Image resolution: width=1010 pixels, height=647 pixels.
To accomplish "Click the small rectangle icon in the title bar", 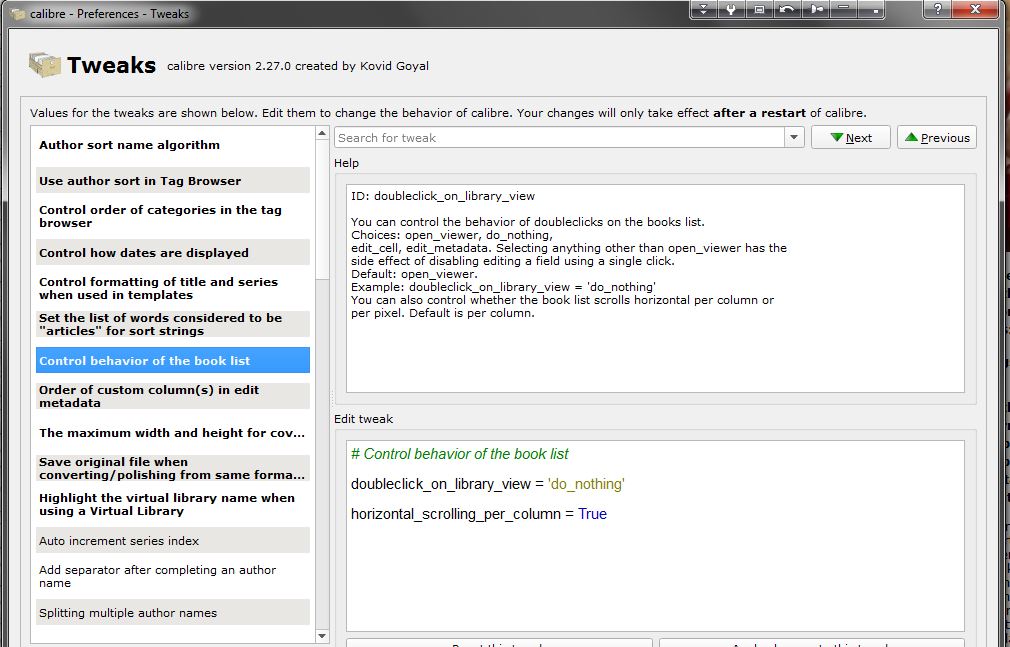I will tap(760, 10).
